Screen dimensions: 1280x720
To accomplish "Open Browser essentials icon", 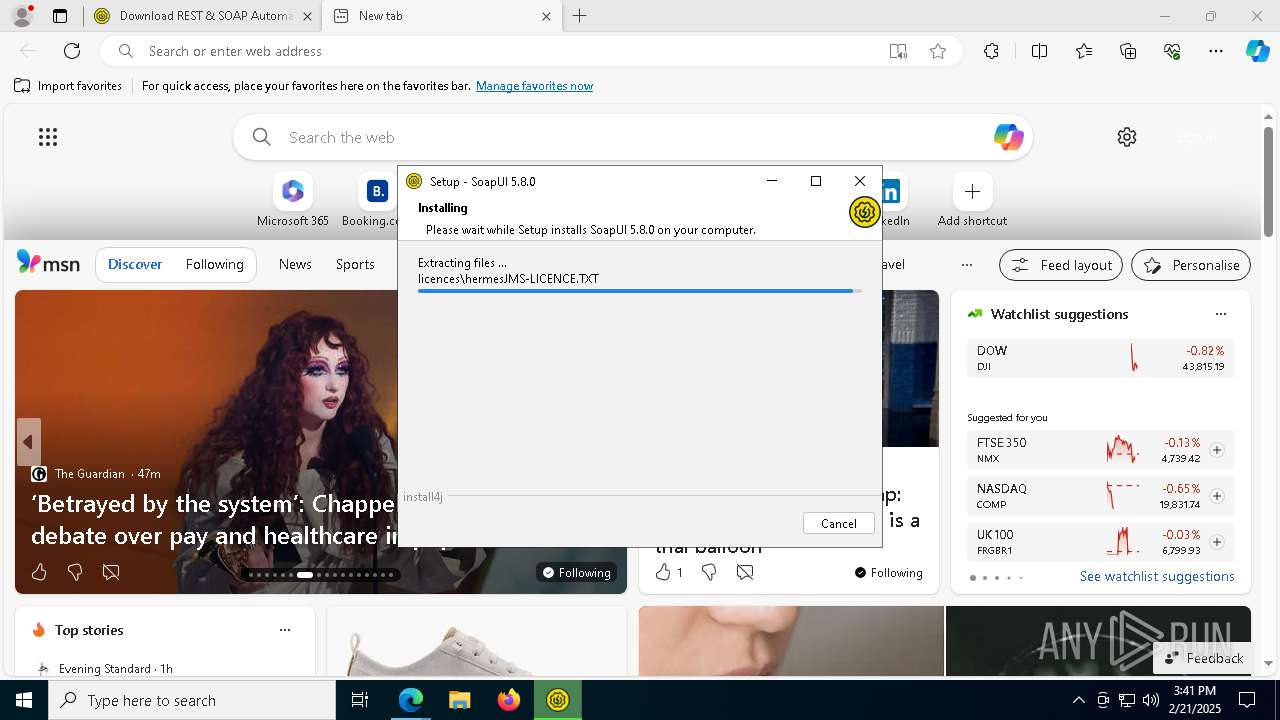I will click(1172, 51).
